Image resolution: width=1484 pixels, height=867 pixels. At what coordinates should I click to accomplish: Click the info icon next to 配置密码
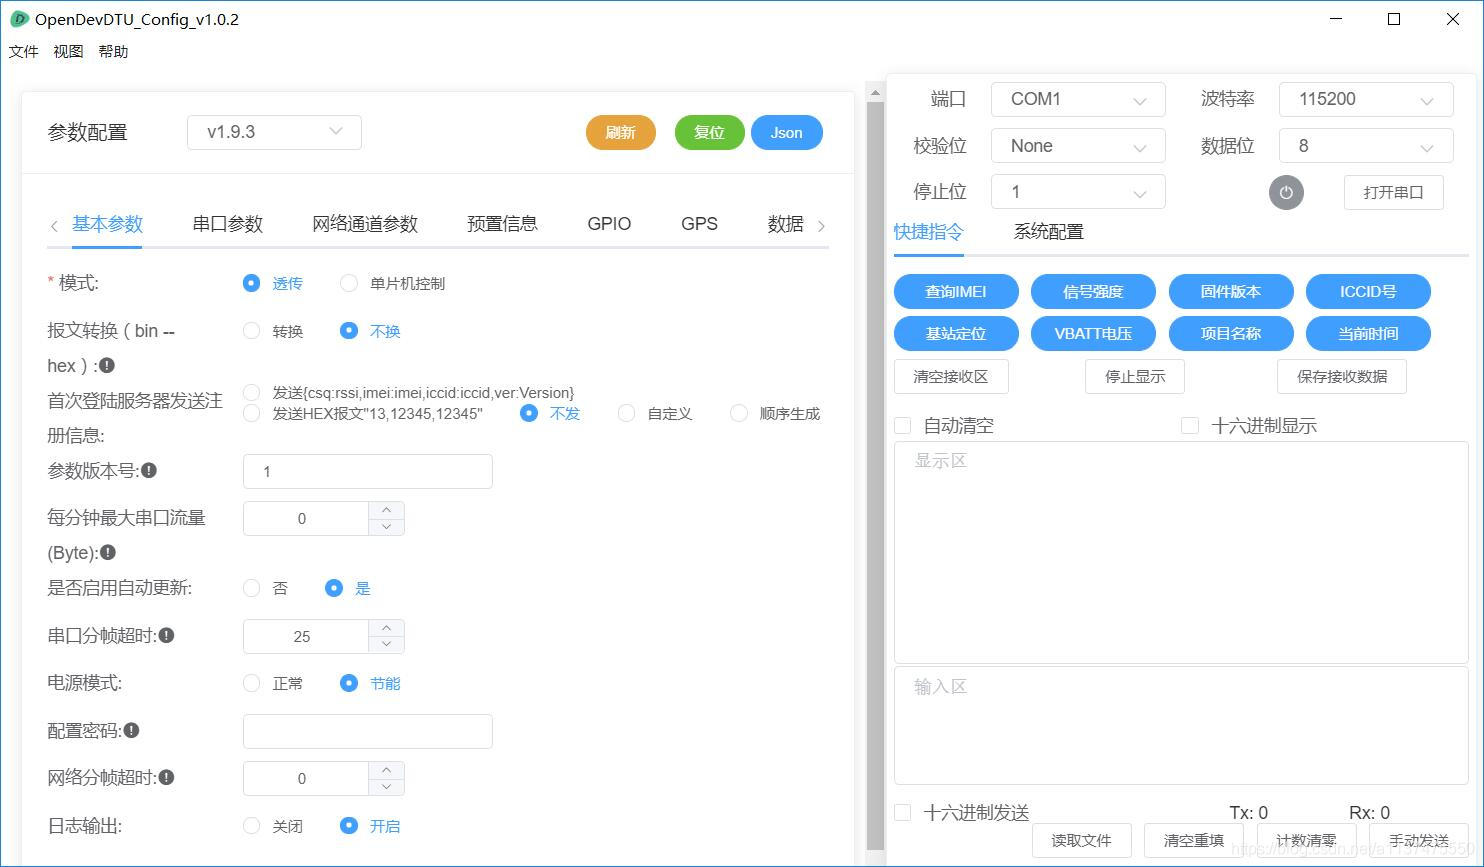(131, 730)
